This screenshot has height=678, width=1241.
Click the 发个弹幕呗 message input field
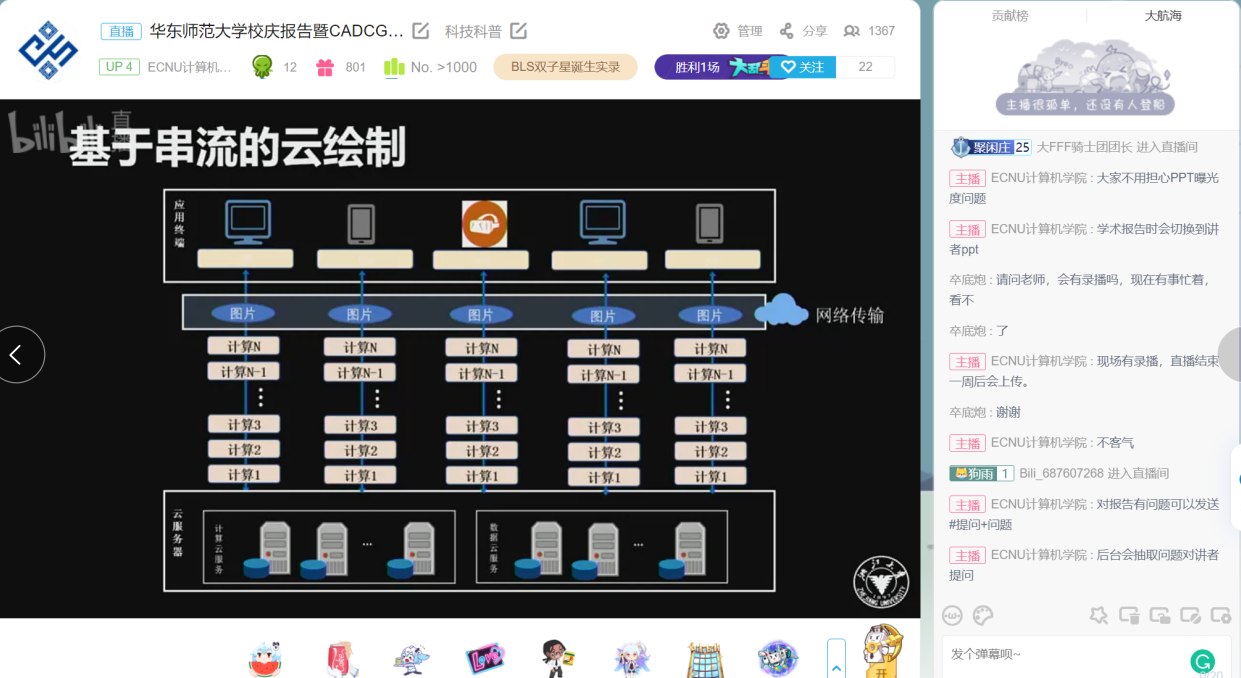pos(1060,655)
